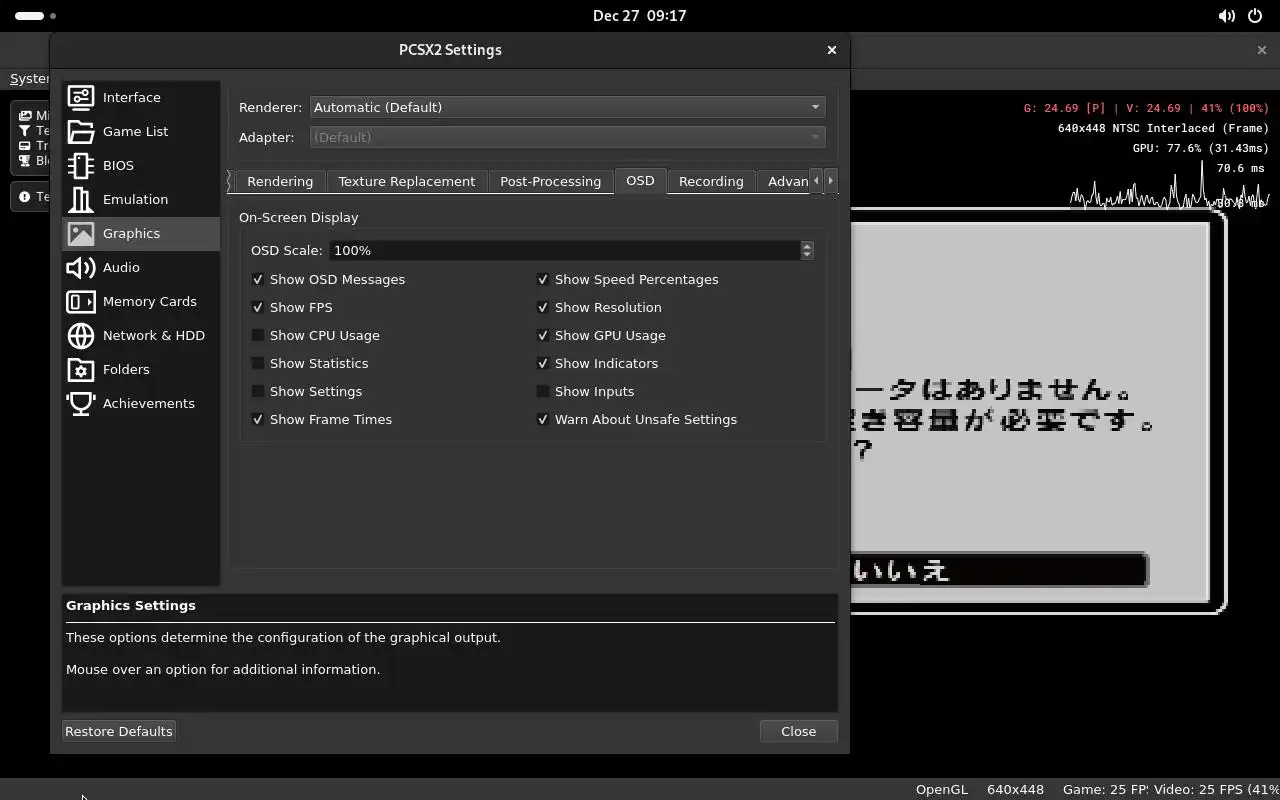This screenshot has height=800, width=1280.
Task: Open the Achievements trophy icon
Action: 81,403
